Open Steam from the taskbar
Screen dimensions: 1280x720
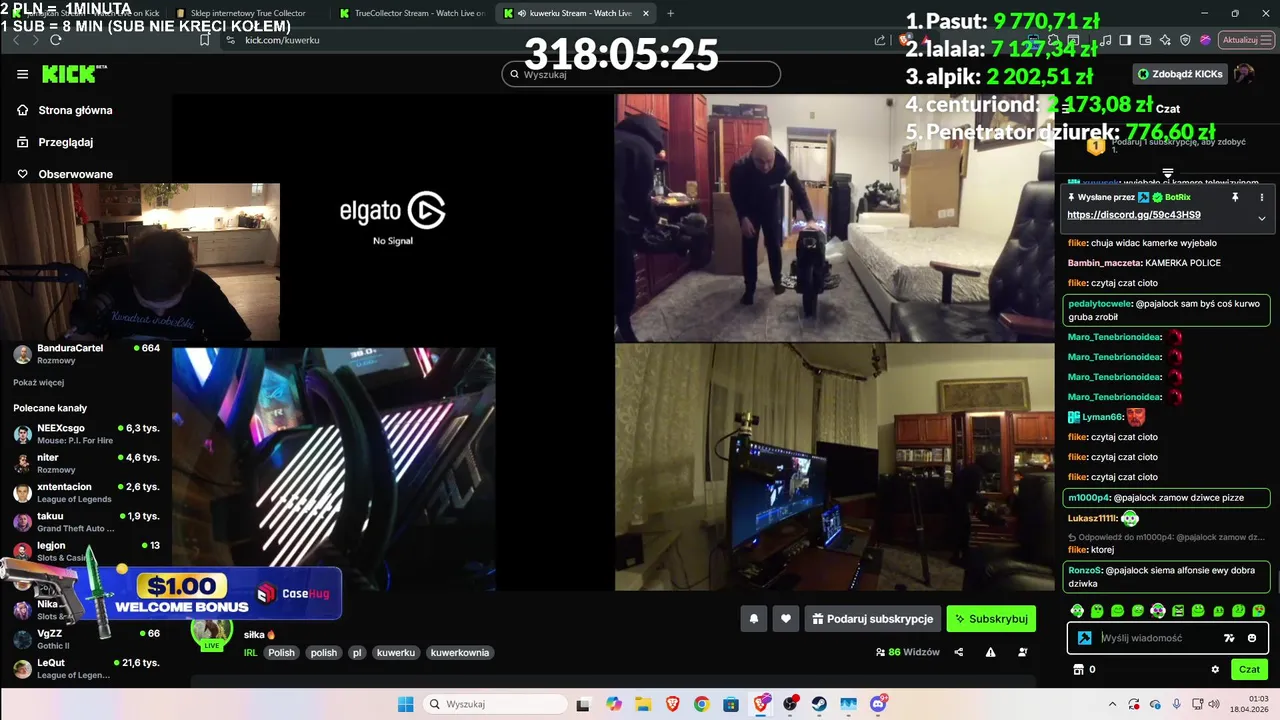point(819,704)
